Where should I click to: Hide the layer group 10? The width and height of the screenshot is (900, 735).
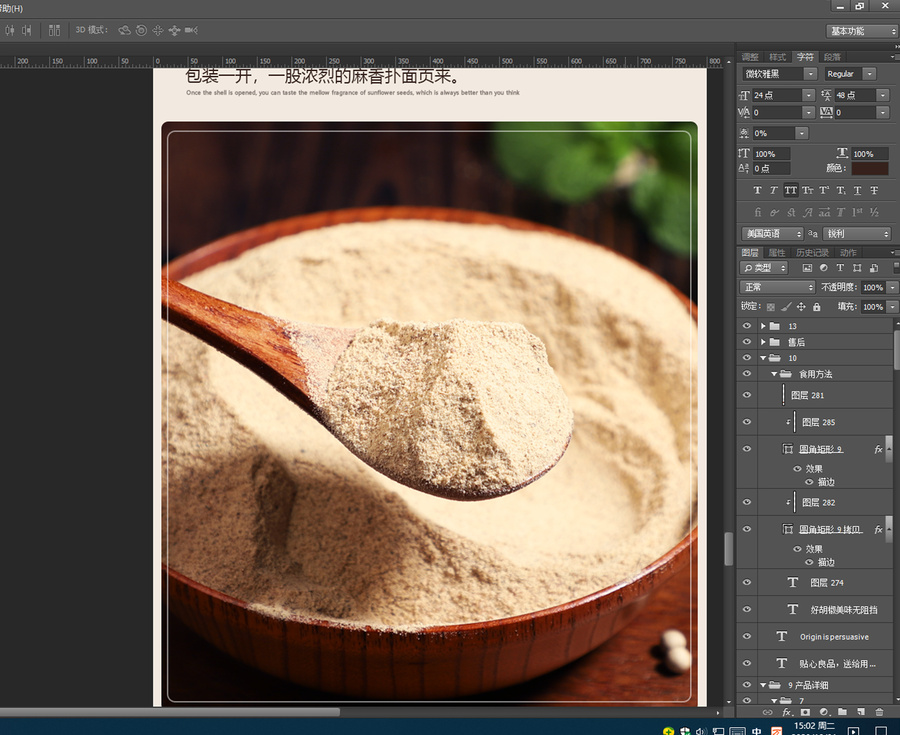[747, 357]
